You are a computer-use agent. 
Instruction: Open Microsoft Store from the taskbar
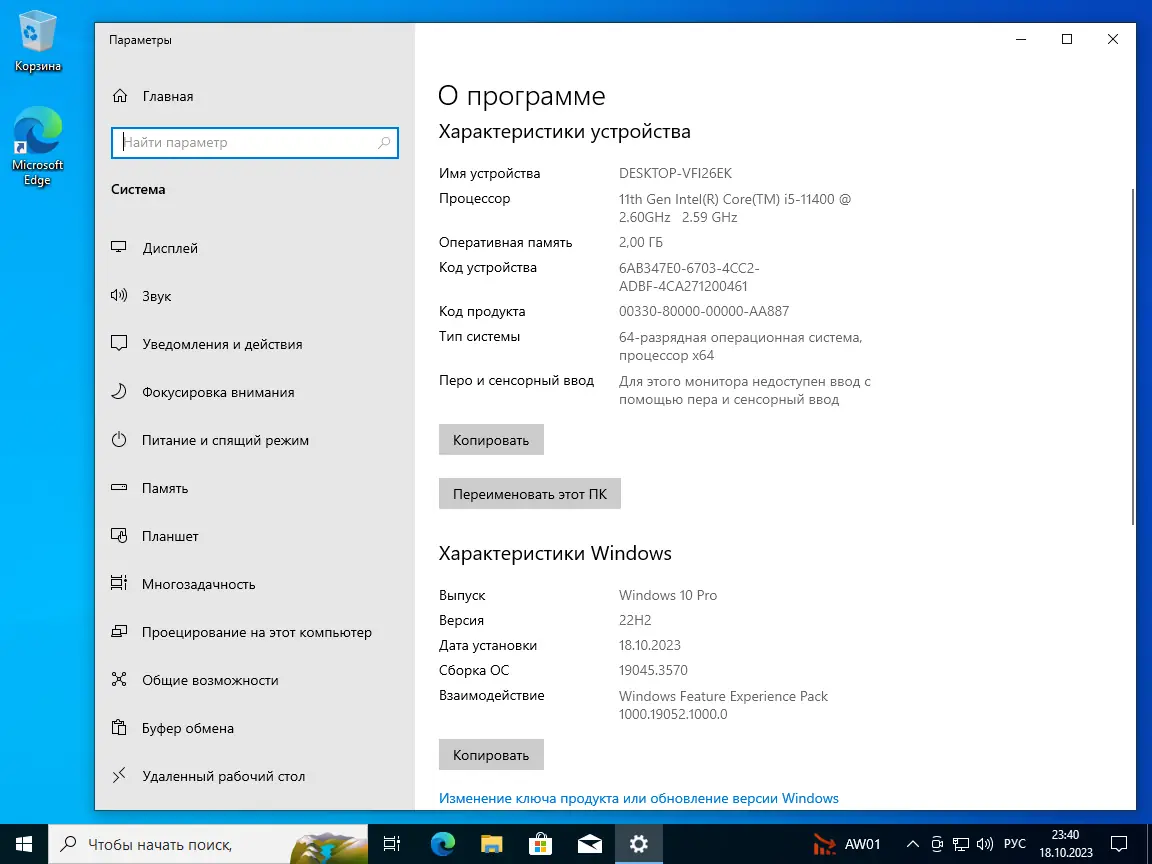(541, 844)
